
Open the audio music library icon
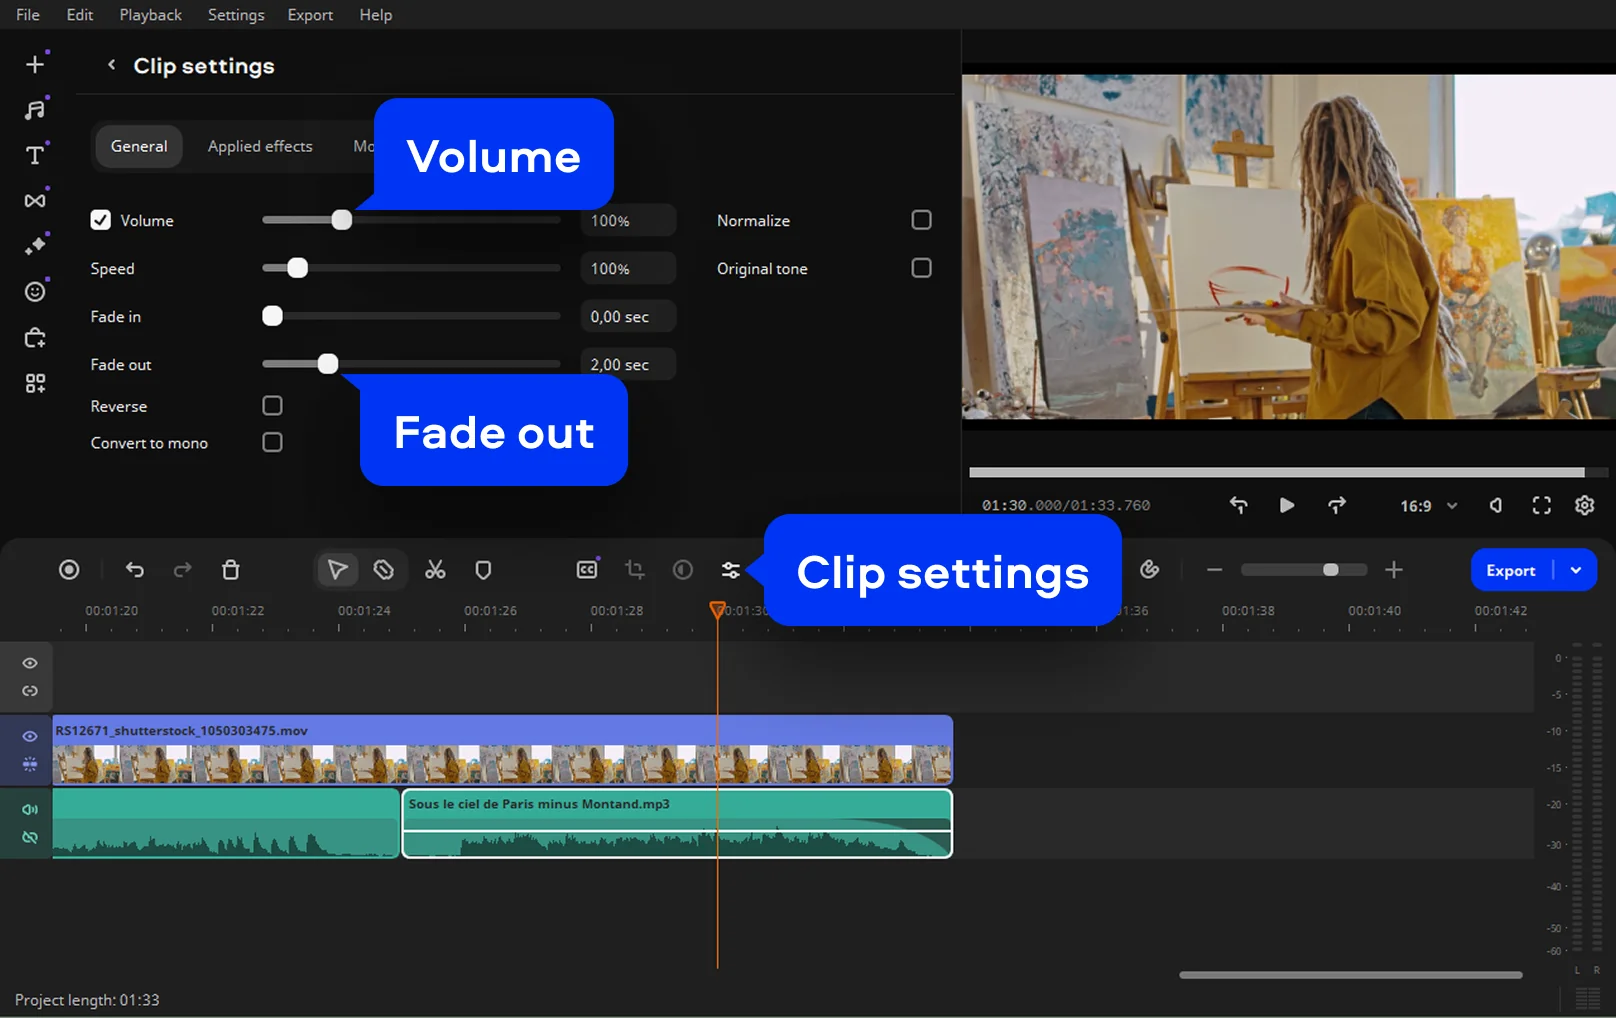[35, 110]
